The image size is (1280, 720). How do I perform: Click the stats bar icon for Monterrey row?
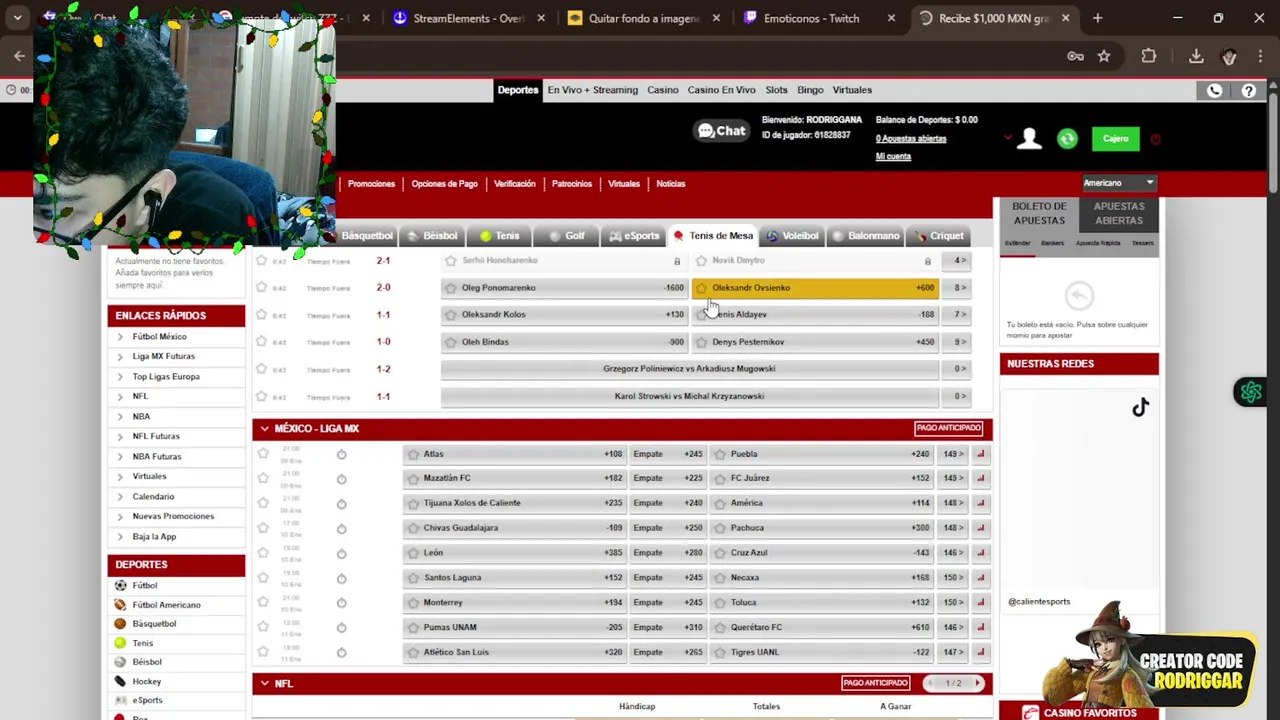(x=980, y=603)
